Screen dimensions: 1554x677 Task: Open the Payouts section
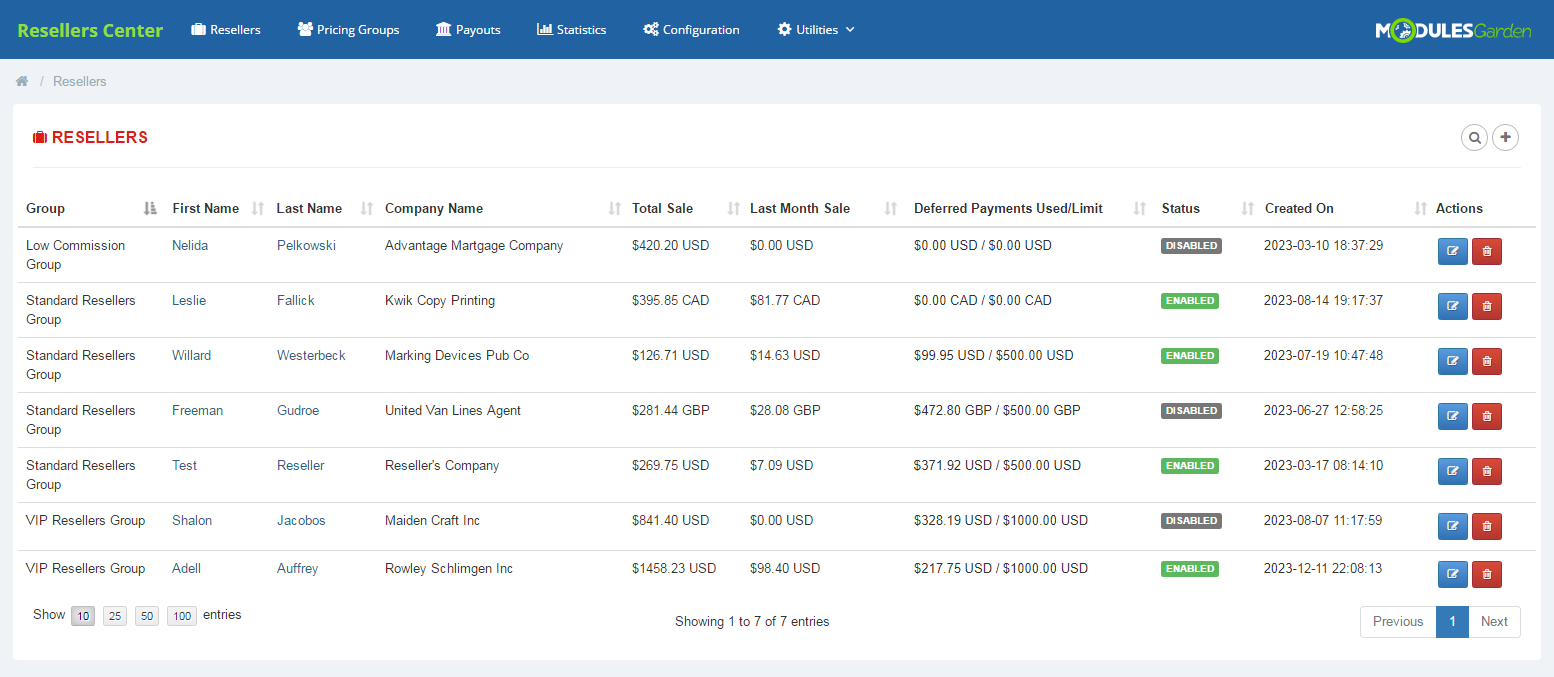click(x=441, y=29)
